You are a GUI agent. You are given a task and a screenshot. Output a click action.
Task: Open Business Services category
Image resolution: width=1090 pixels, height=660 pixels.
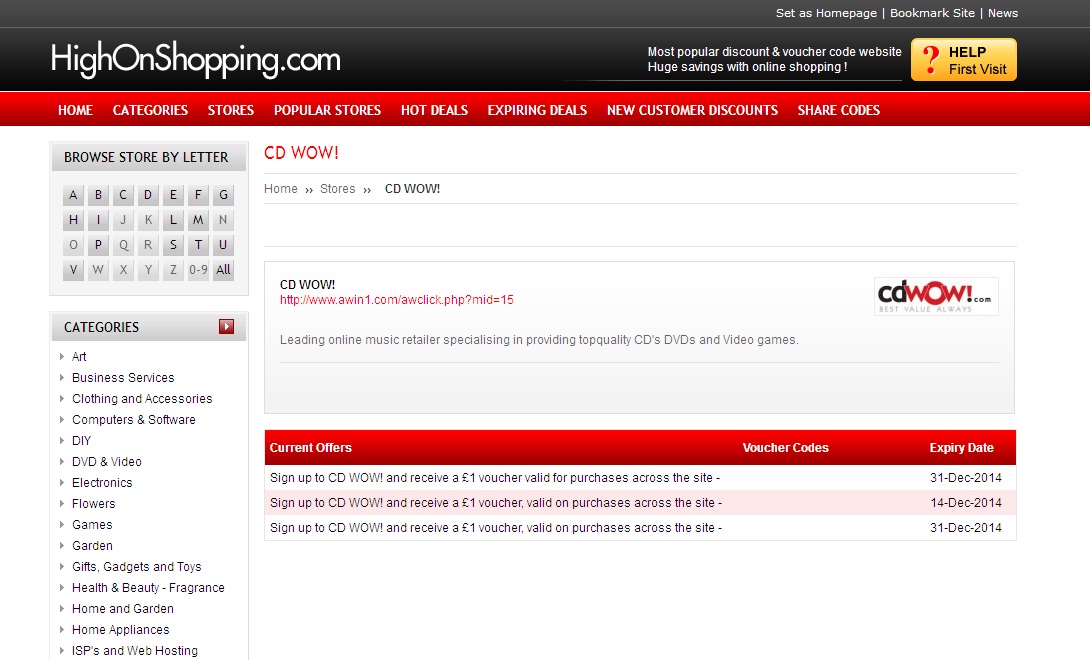[x=123, y=378]
